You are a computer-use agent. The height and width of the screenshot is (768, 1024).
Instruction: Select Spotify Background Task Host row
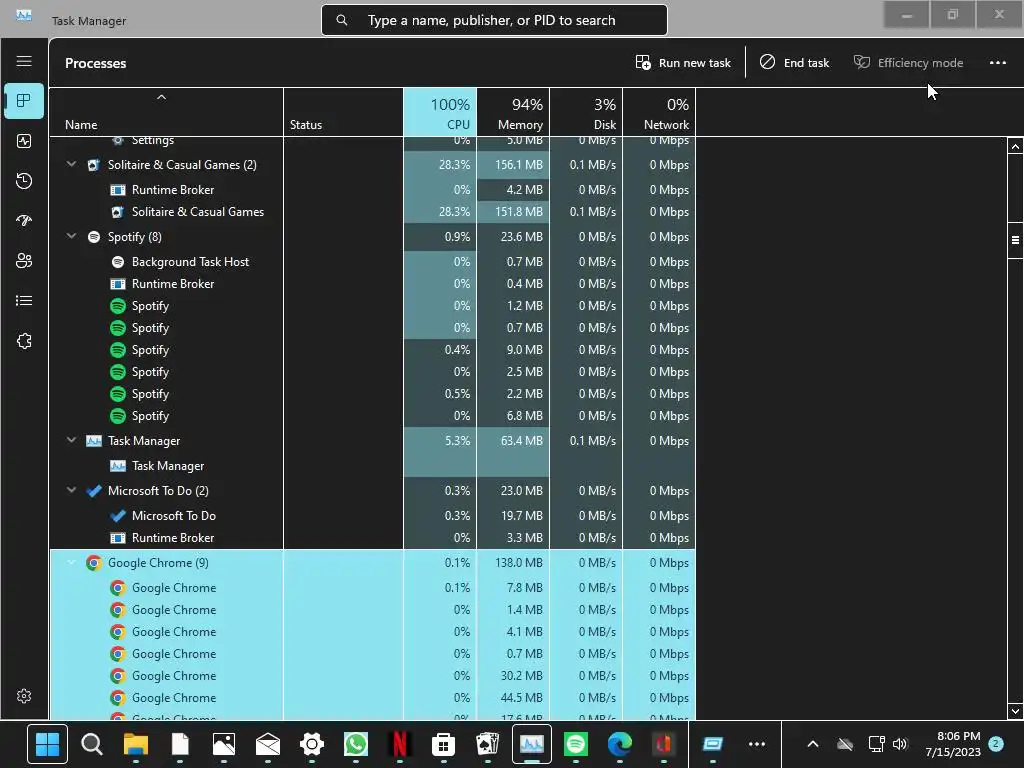[372, 261]
